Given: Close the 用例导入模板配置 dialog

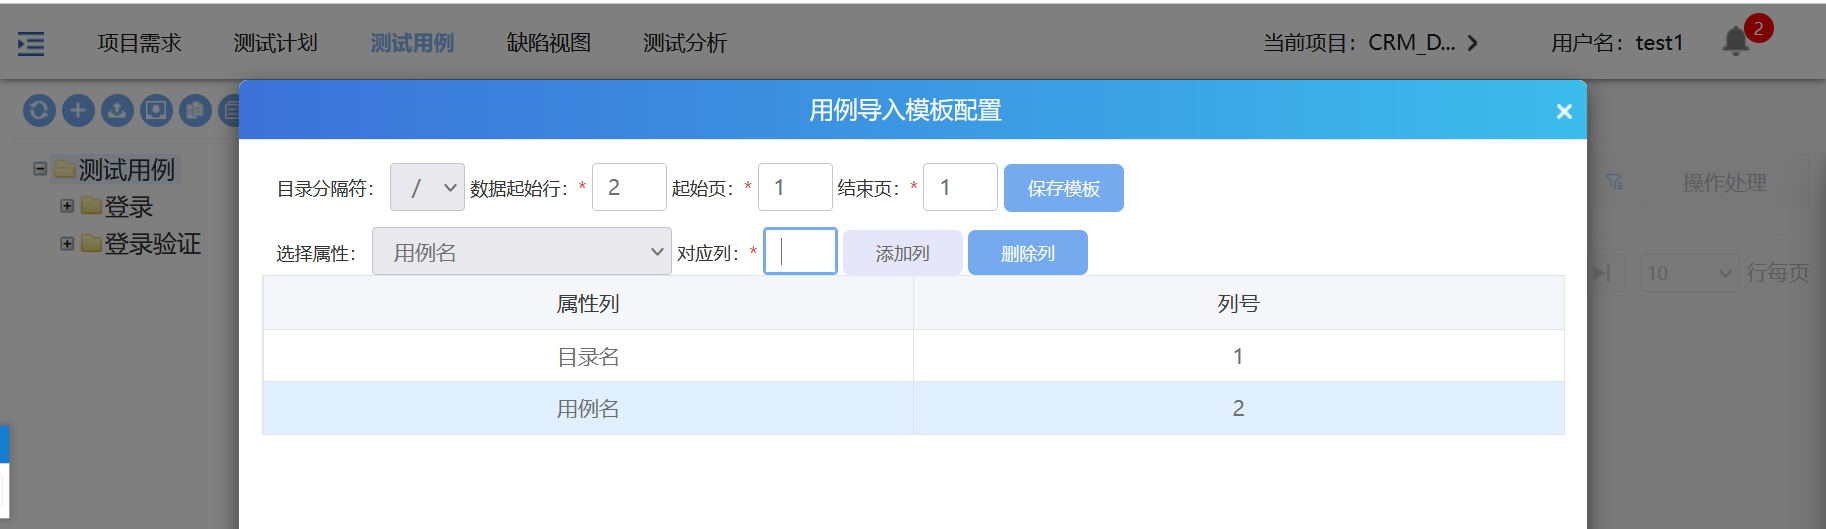Looking at the screenshot, I should pos(1564,111).
